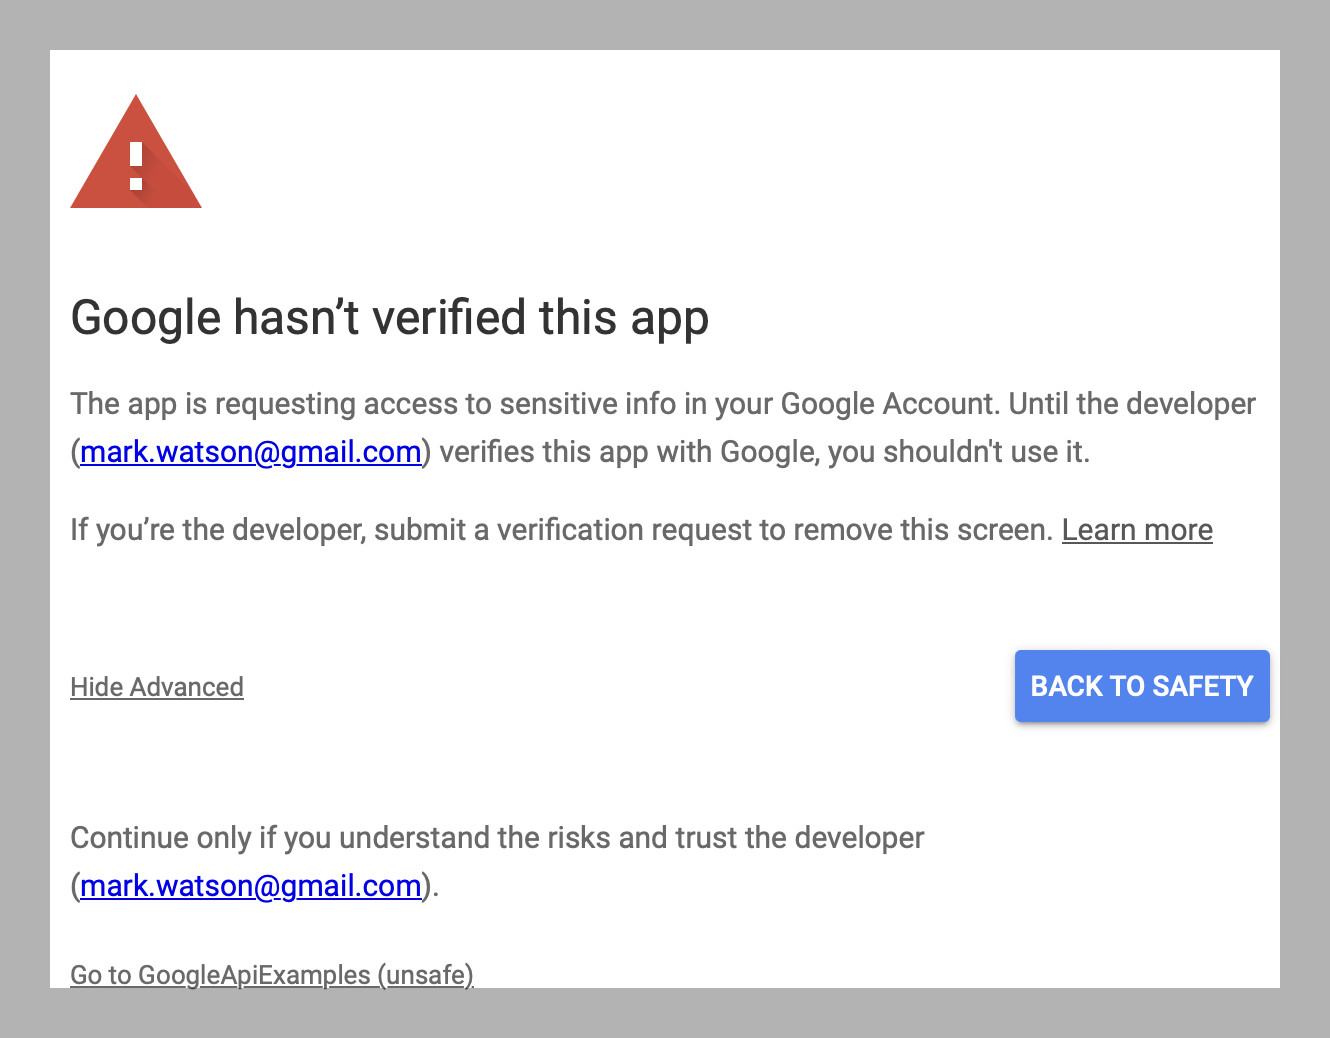The image size is (1330, 1038).
Task: Click developer email link below "Continue only"
Action: pyautogui.click(x=250, y=886)
